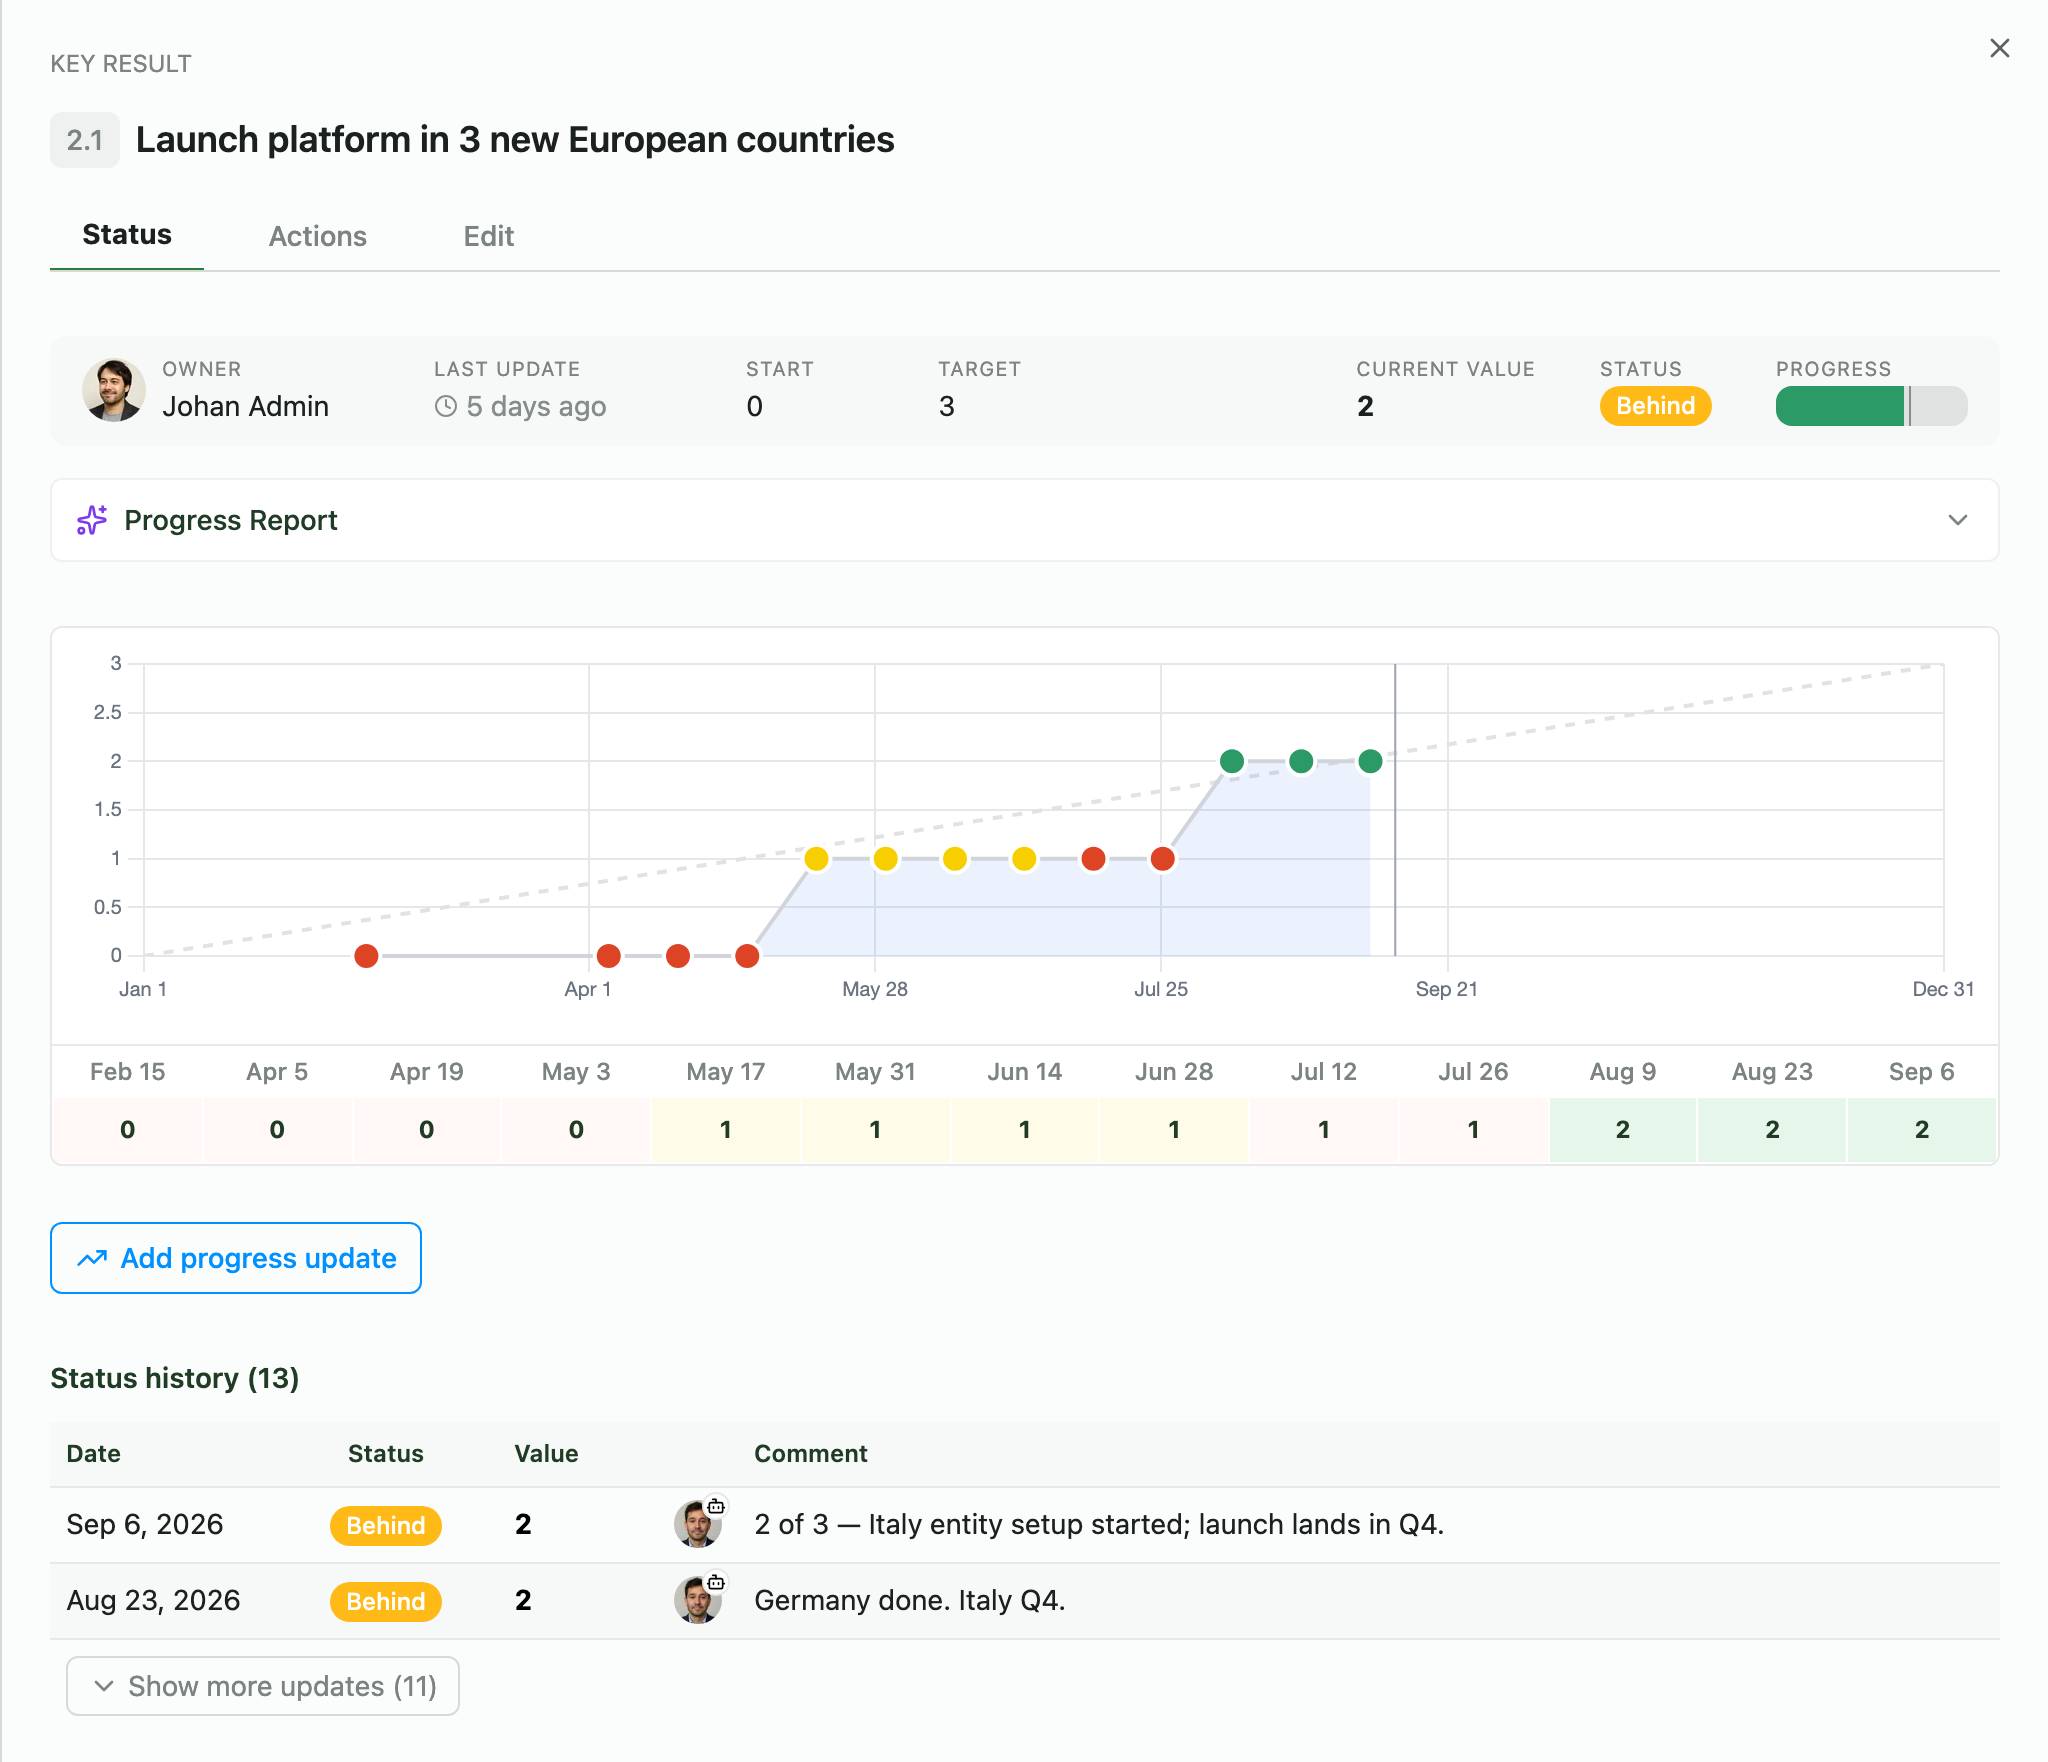
Task: Click the Sep 6, 2026 date cell
Action: point(145,1524)
